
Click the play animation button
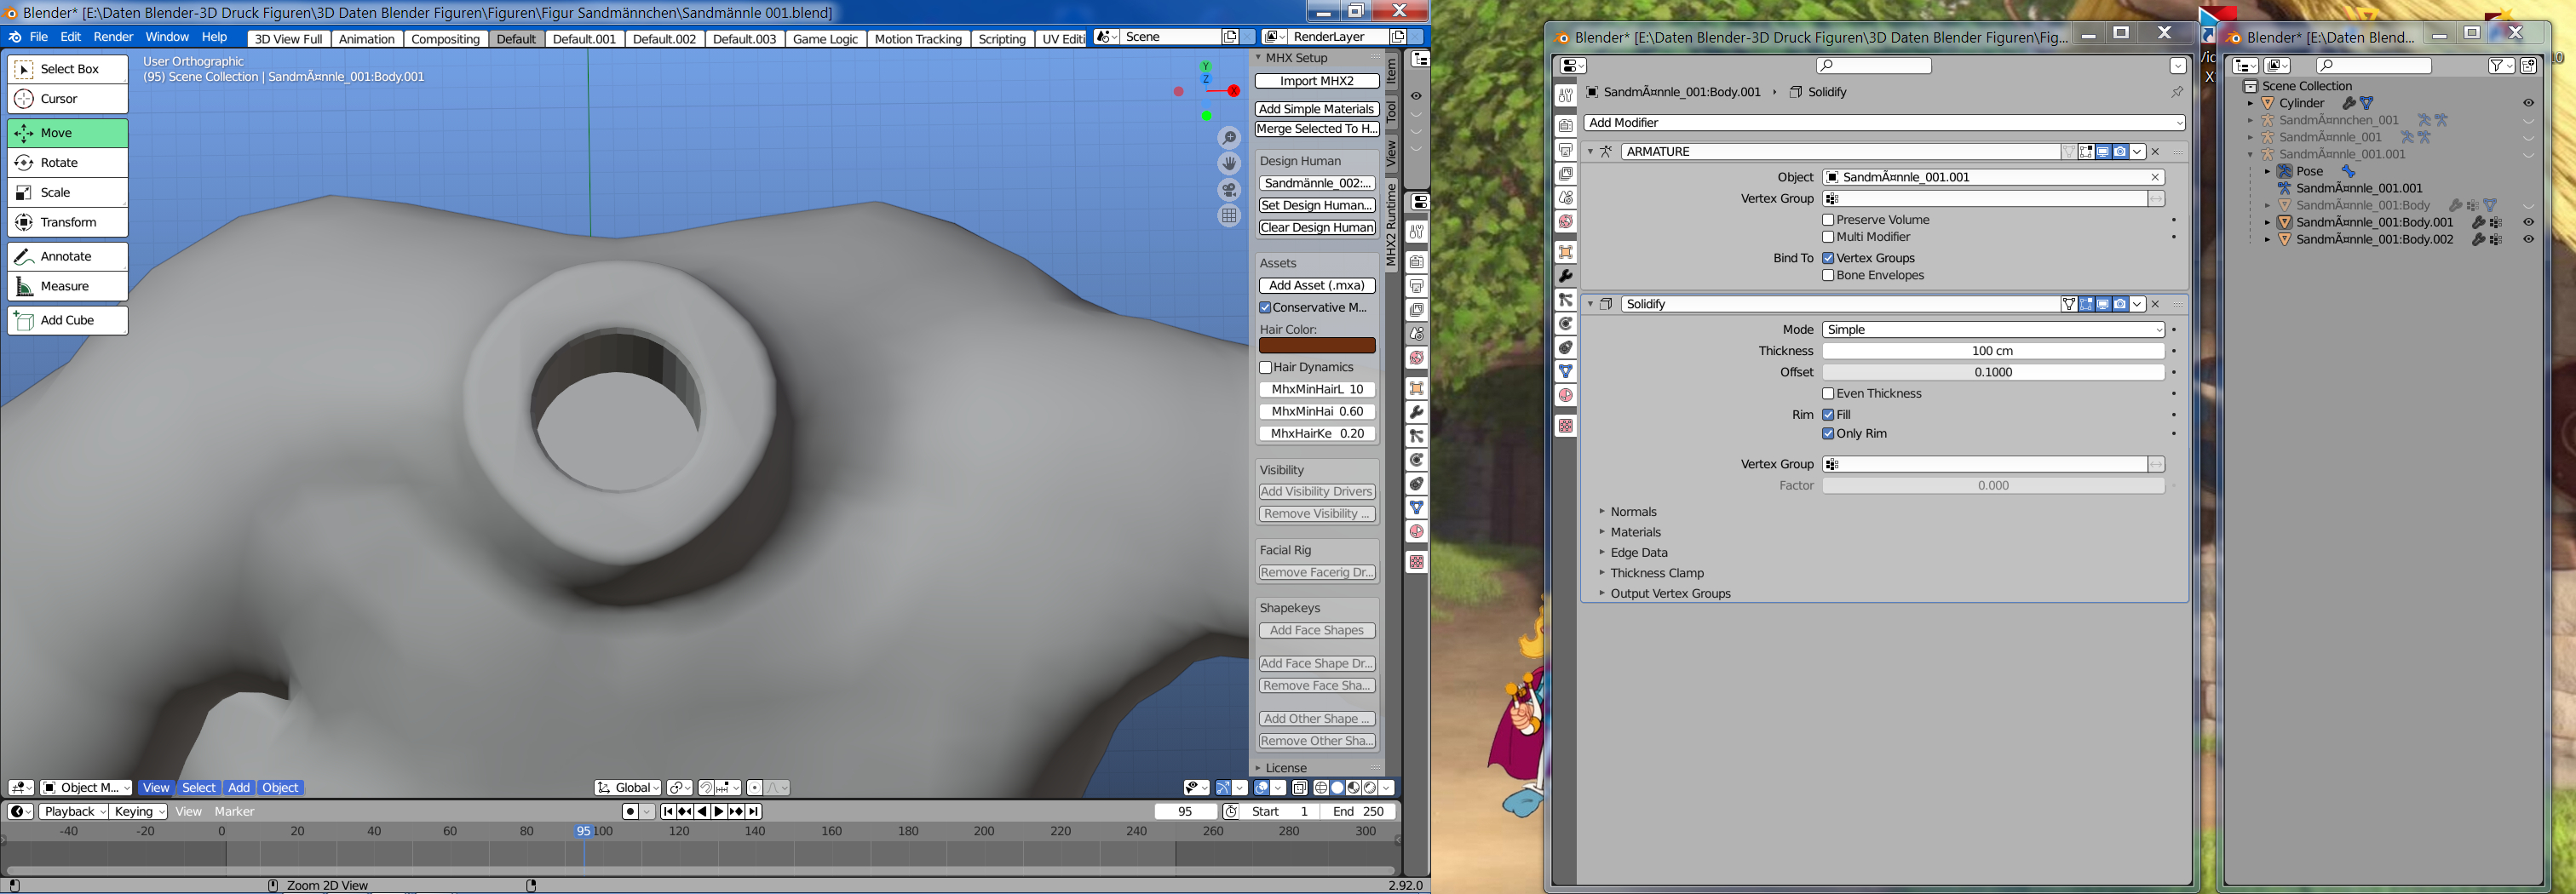tap(719, 812)
